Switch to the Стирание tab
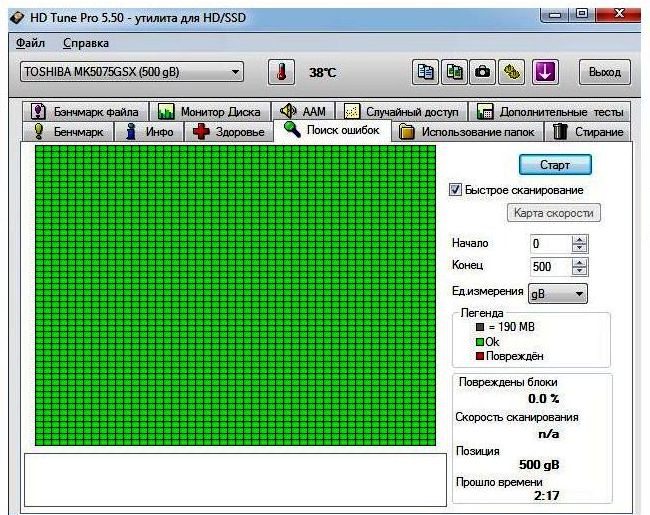Screen dimensions: 650x515 pyautogui.click(x=588, y=132)
